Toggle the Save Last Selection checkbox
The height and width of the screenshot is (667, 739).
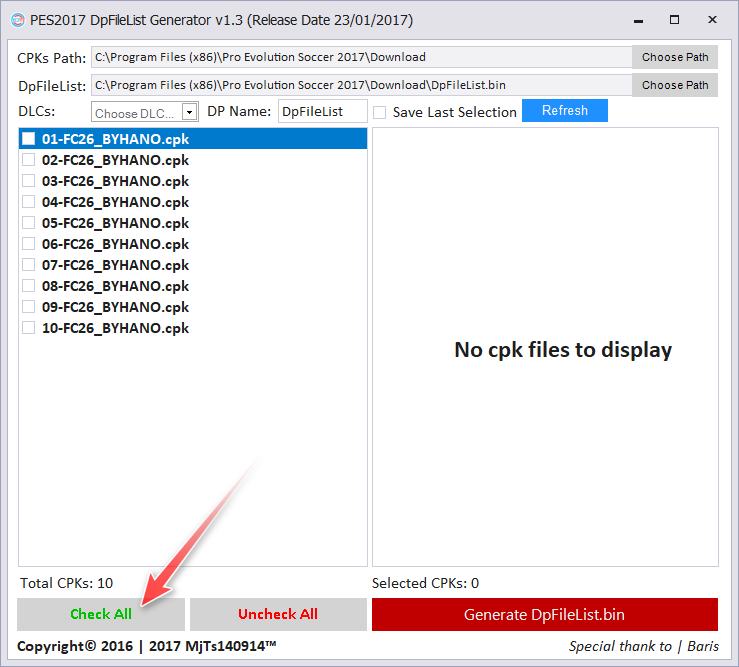tap(380, 112)
